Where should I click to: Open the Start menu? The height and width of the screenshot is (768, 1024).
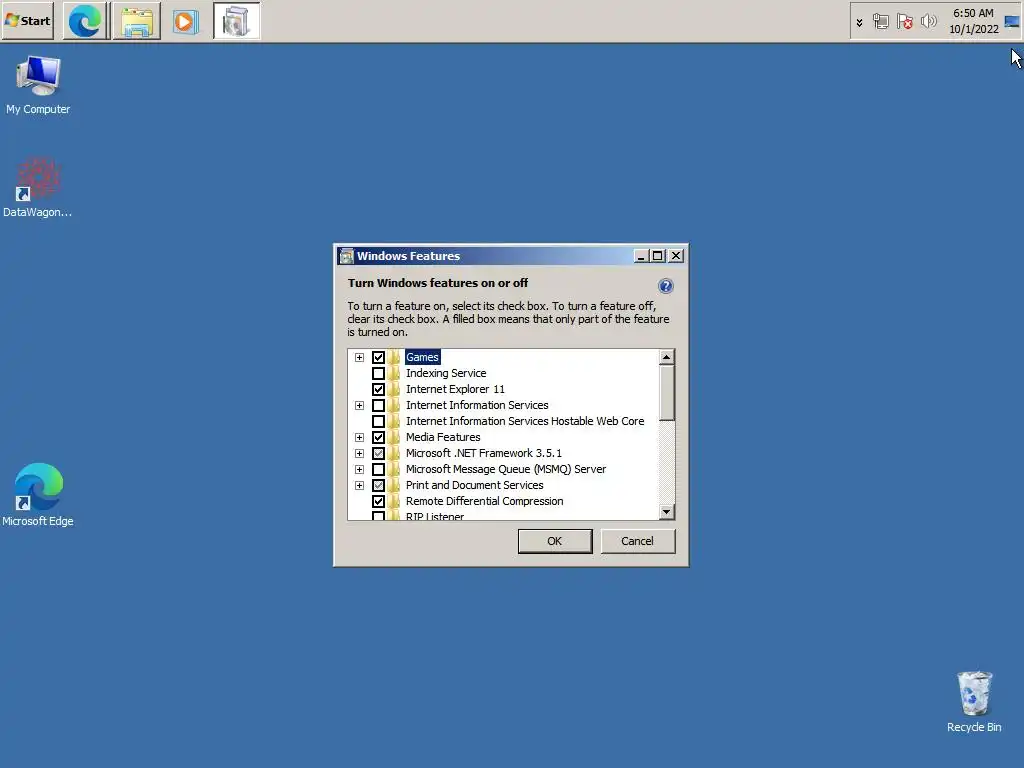[27, 21]
